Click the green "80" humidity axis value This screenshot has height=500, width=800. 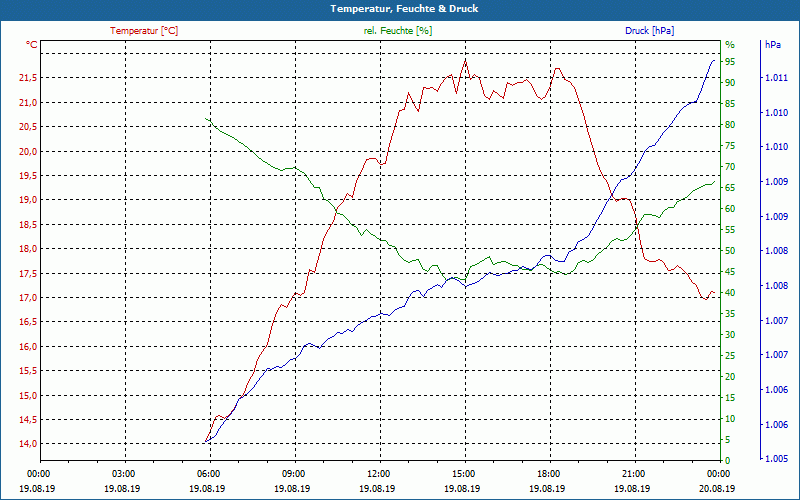(730, 125)
